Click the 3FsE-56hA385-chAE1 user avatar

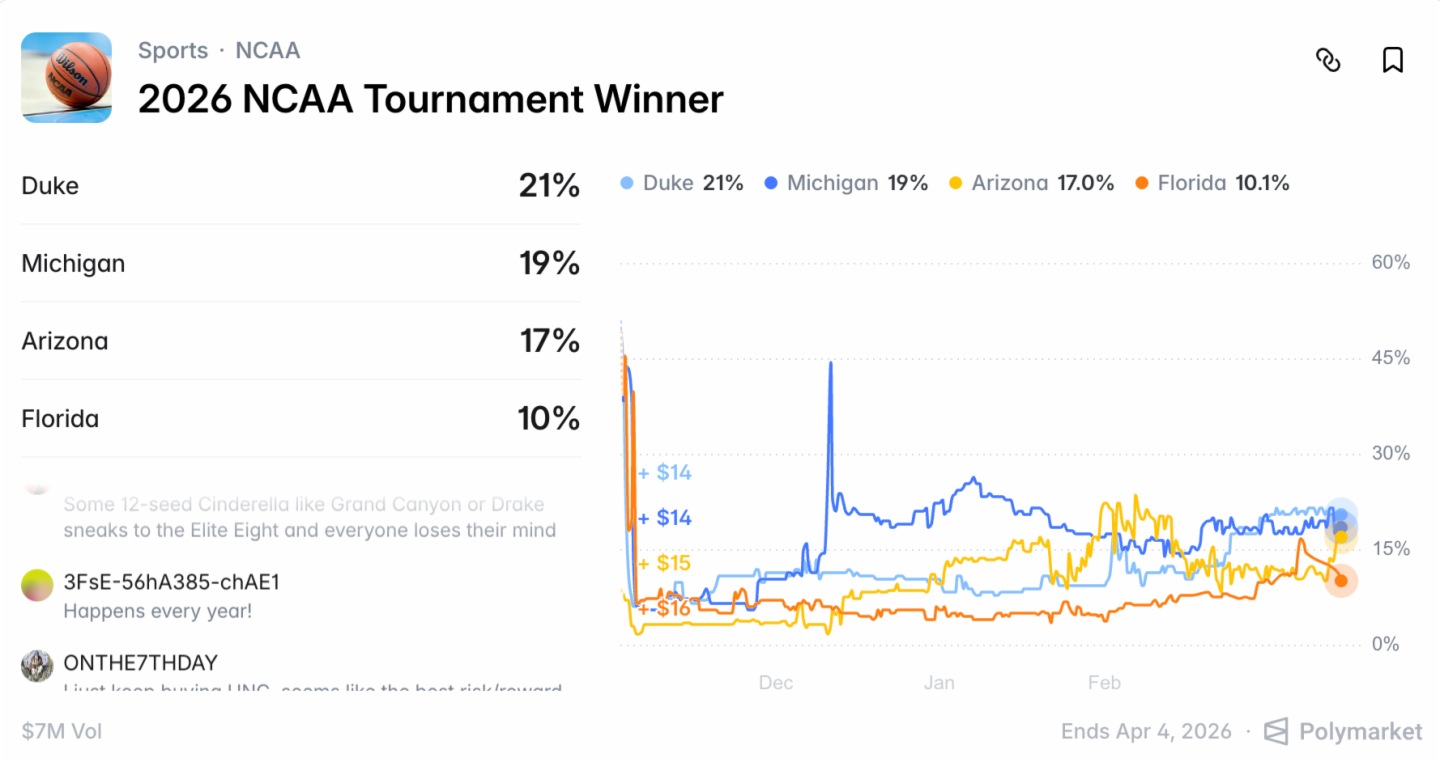pyautogui.click(x=37, y=585)
